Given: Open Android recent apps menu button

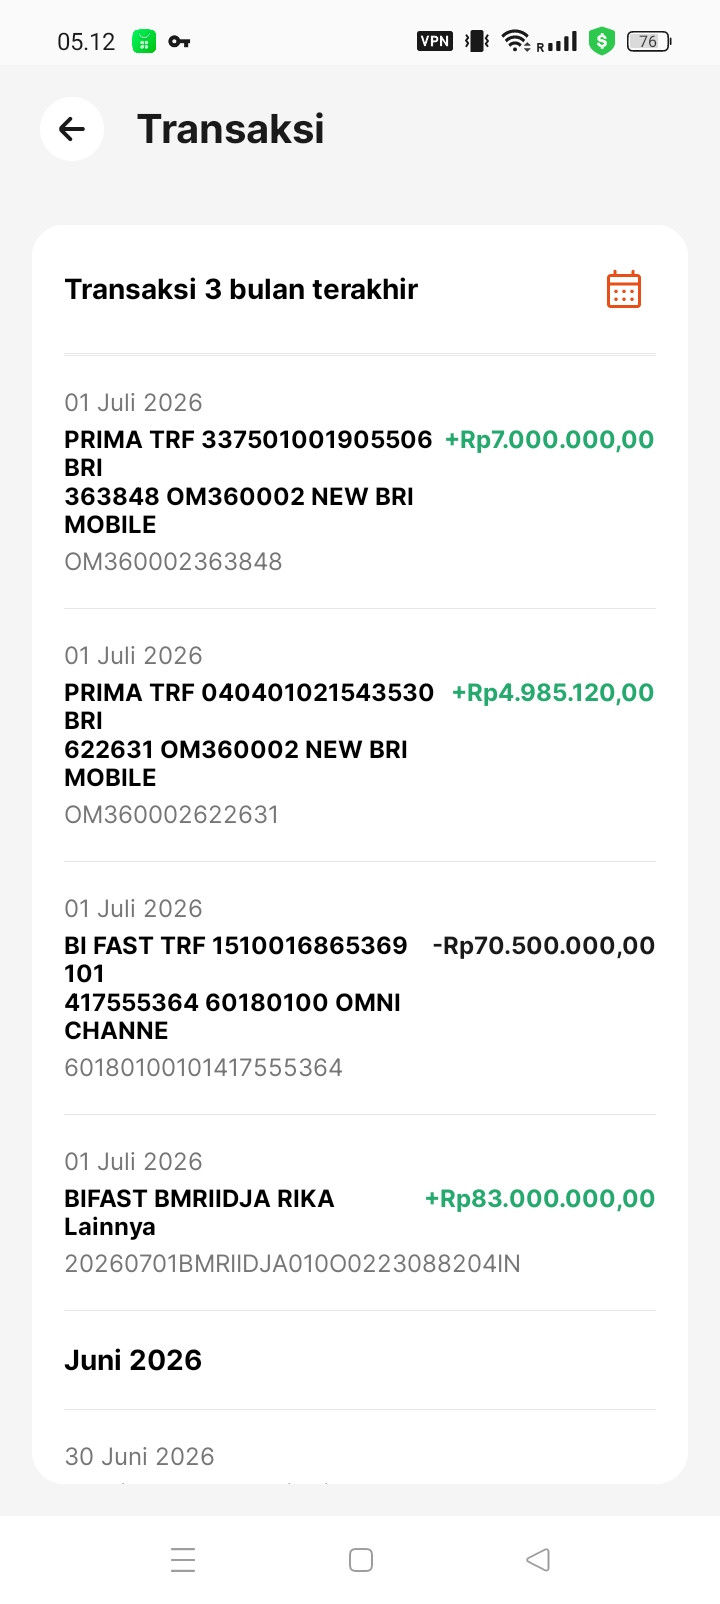Looking at the screenshot, I should [183, 1560].
